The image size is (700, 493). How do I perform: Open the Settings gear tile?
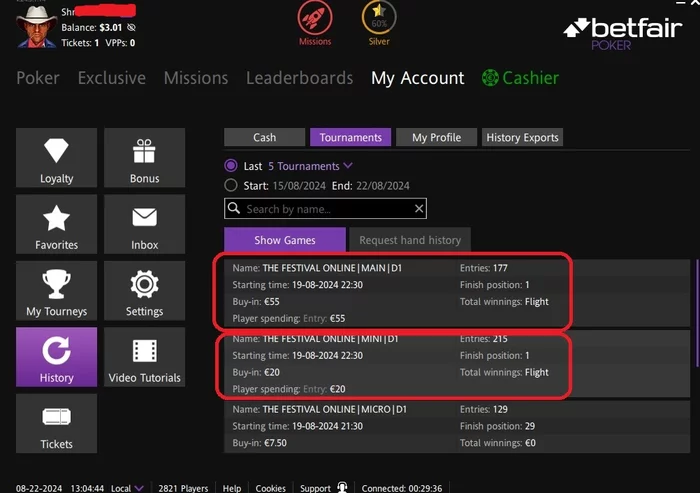(x=144, y=291)
